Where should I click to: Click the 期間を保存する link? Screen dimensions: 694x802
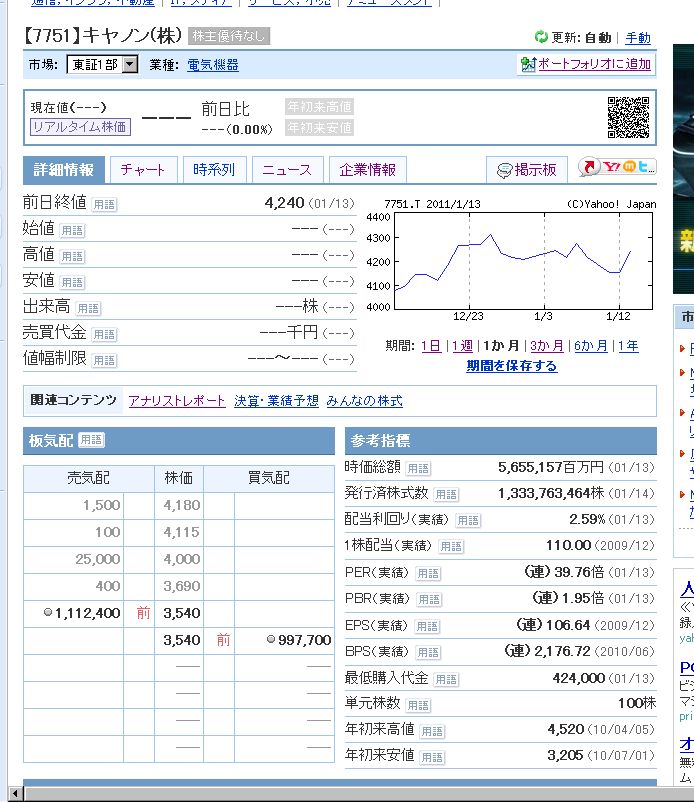tap(512, 366)
